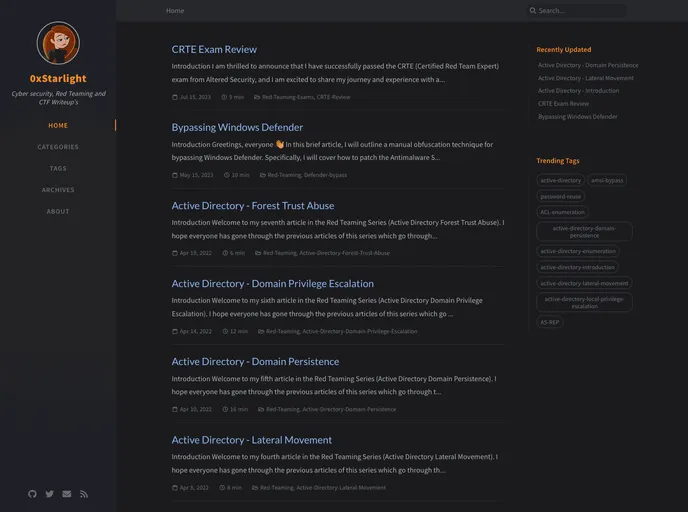Go to Home in sidebar
This screenshot has height=512, width=688.
(58, 125)
